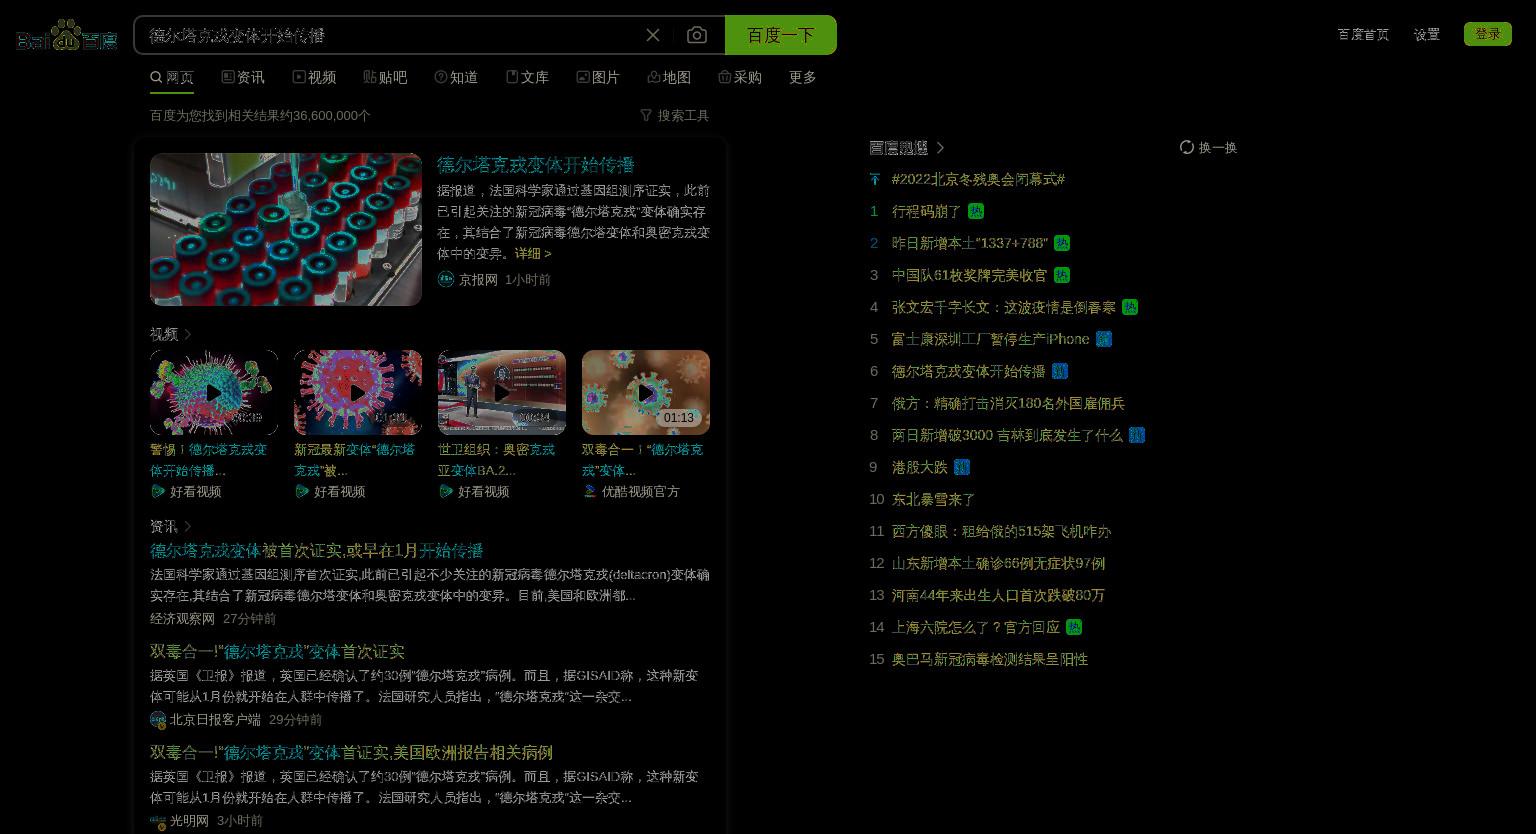This screenshot has width=1536, height=834.
Task: Expand the 更多 menu
Action: (803, 77)
